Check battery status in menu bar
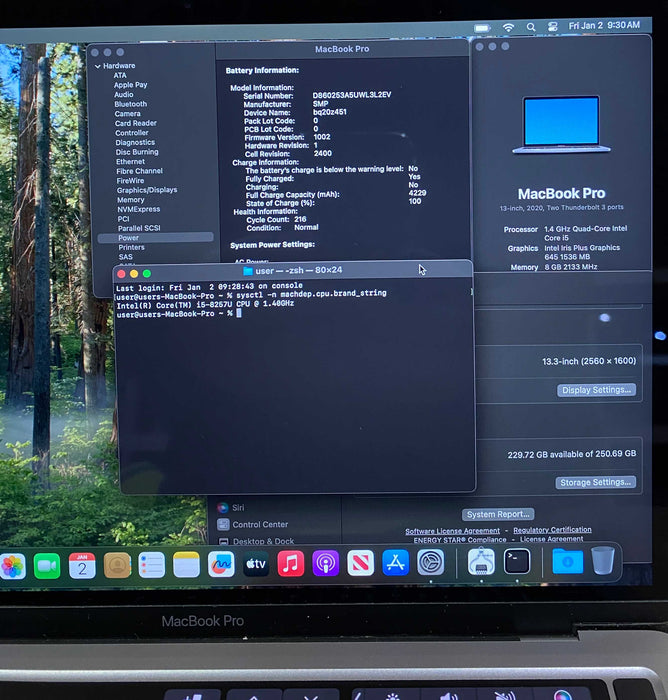The image size is (668, 700). coord(482,28)
